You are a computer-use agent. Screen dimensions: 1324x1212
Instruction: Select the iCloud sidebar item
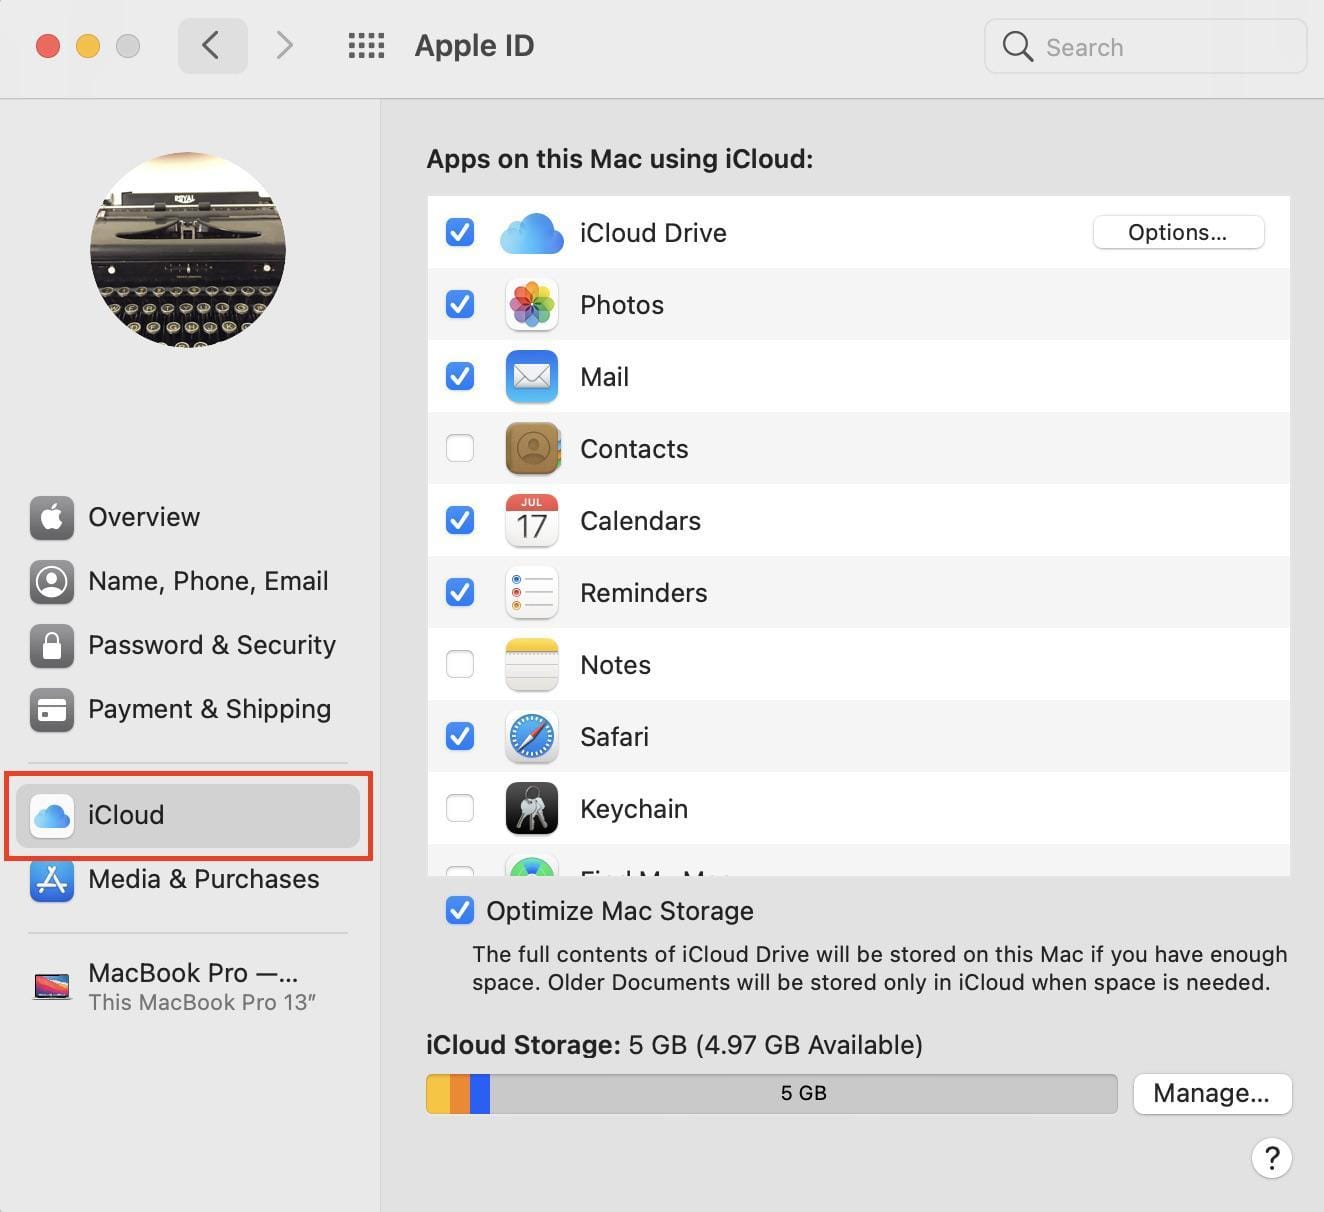[188, 816]
